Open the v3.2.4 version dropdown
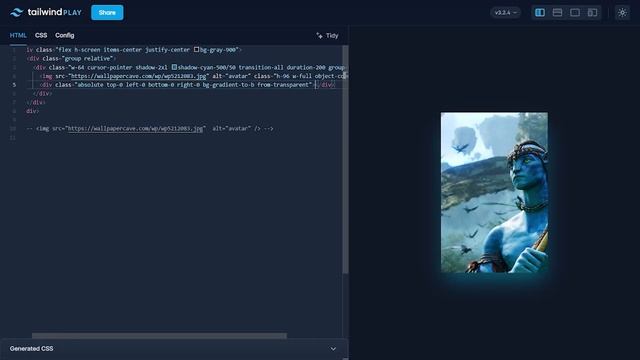640x360 pixels. click(505, 13)
